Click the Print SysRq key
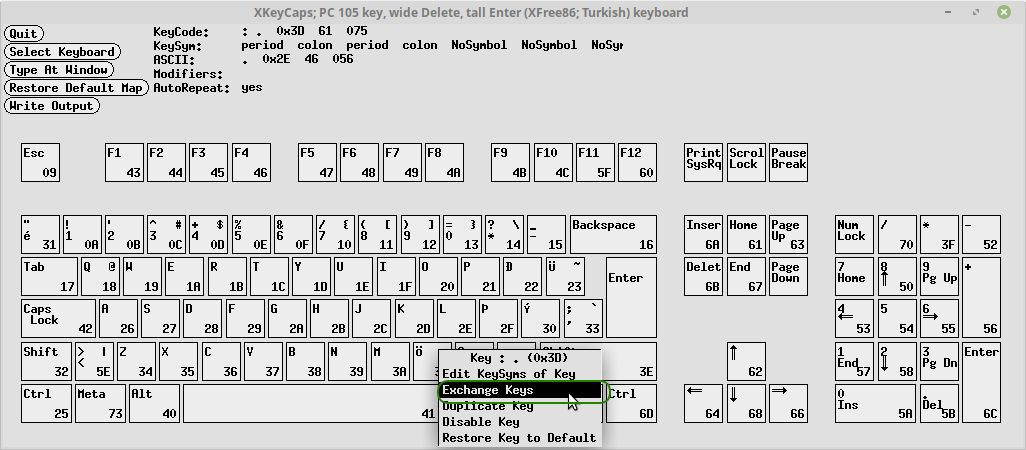The image size is (1026, 450). [x=703, y=163]
